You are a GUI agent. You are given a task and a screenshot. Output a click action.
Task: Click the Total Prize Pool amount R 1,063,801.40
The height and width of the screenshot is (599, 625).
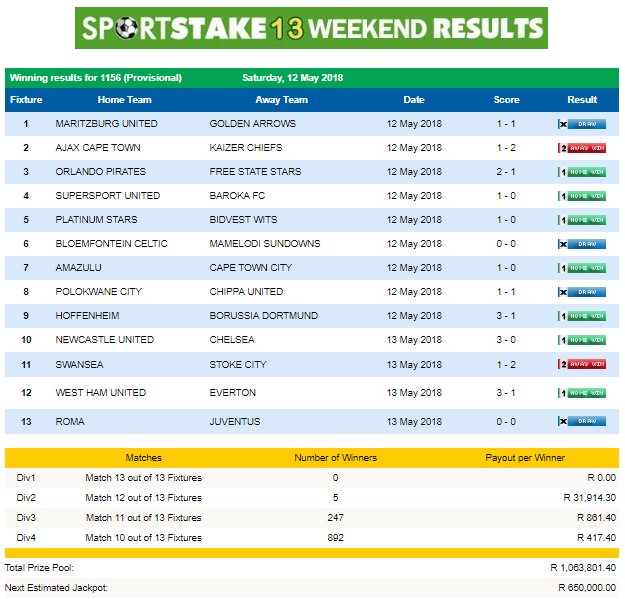click(x=583, y=568)
